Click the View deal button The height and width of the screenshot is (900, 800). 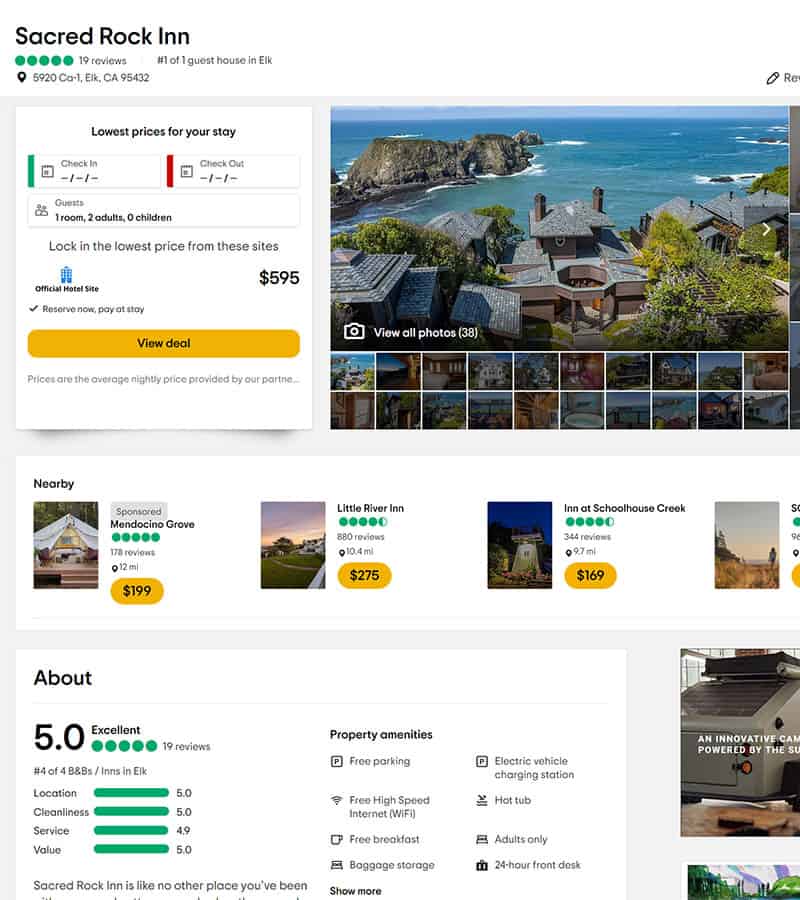163,343
